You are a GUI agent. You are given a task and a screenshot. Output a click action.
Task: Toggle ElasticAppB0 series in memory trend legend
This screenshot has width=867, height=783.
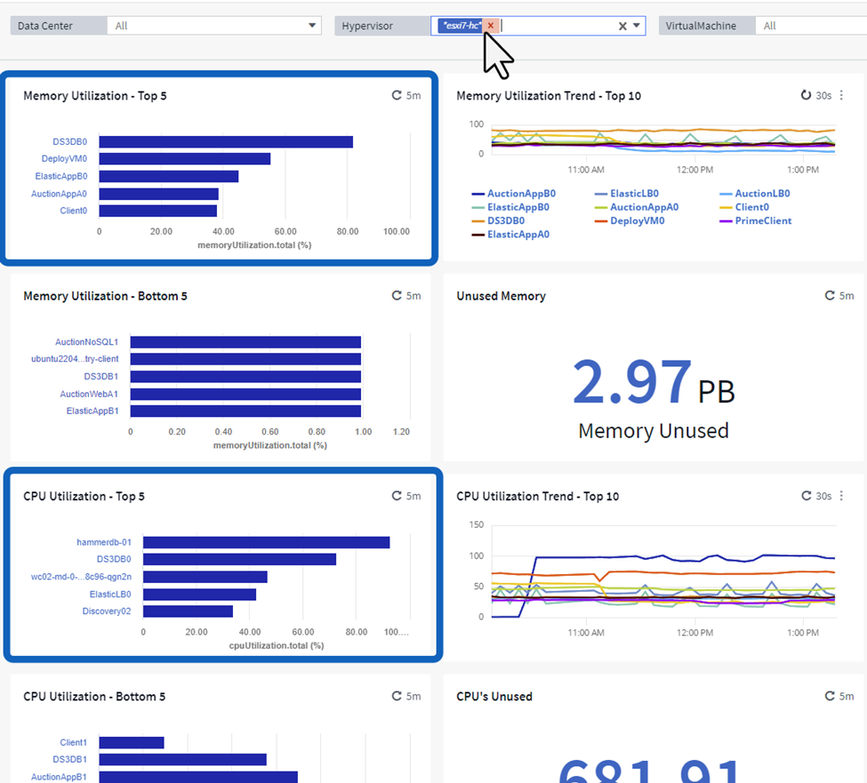point(510,207)
